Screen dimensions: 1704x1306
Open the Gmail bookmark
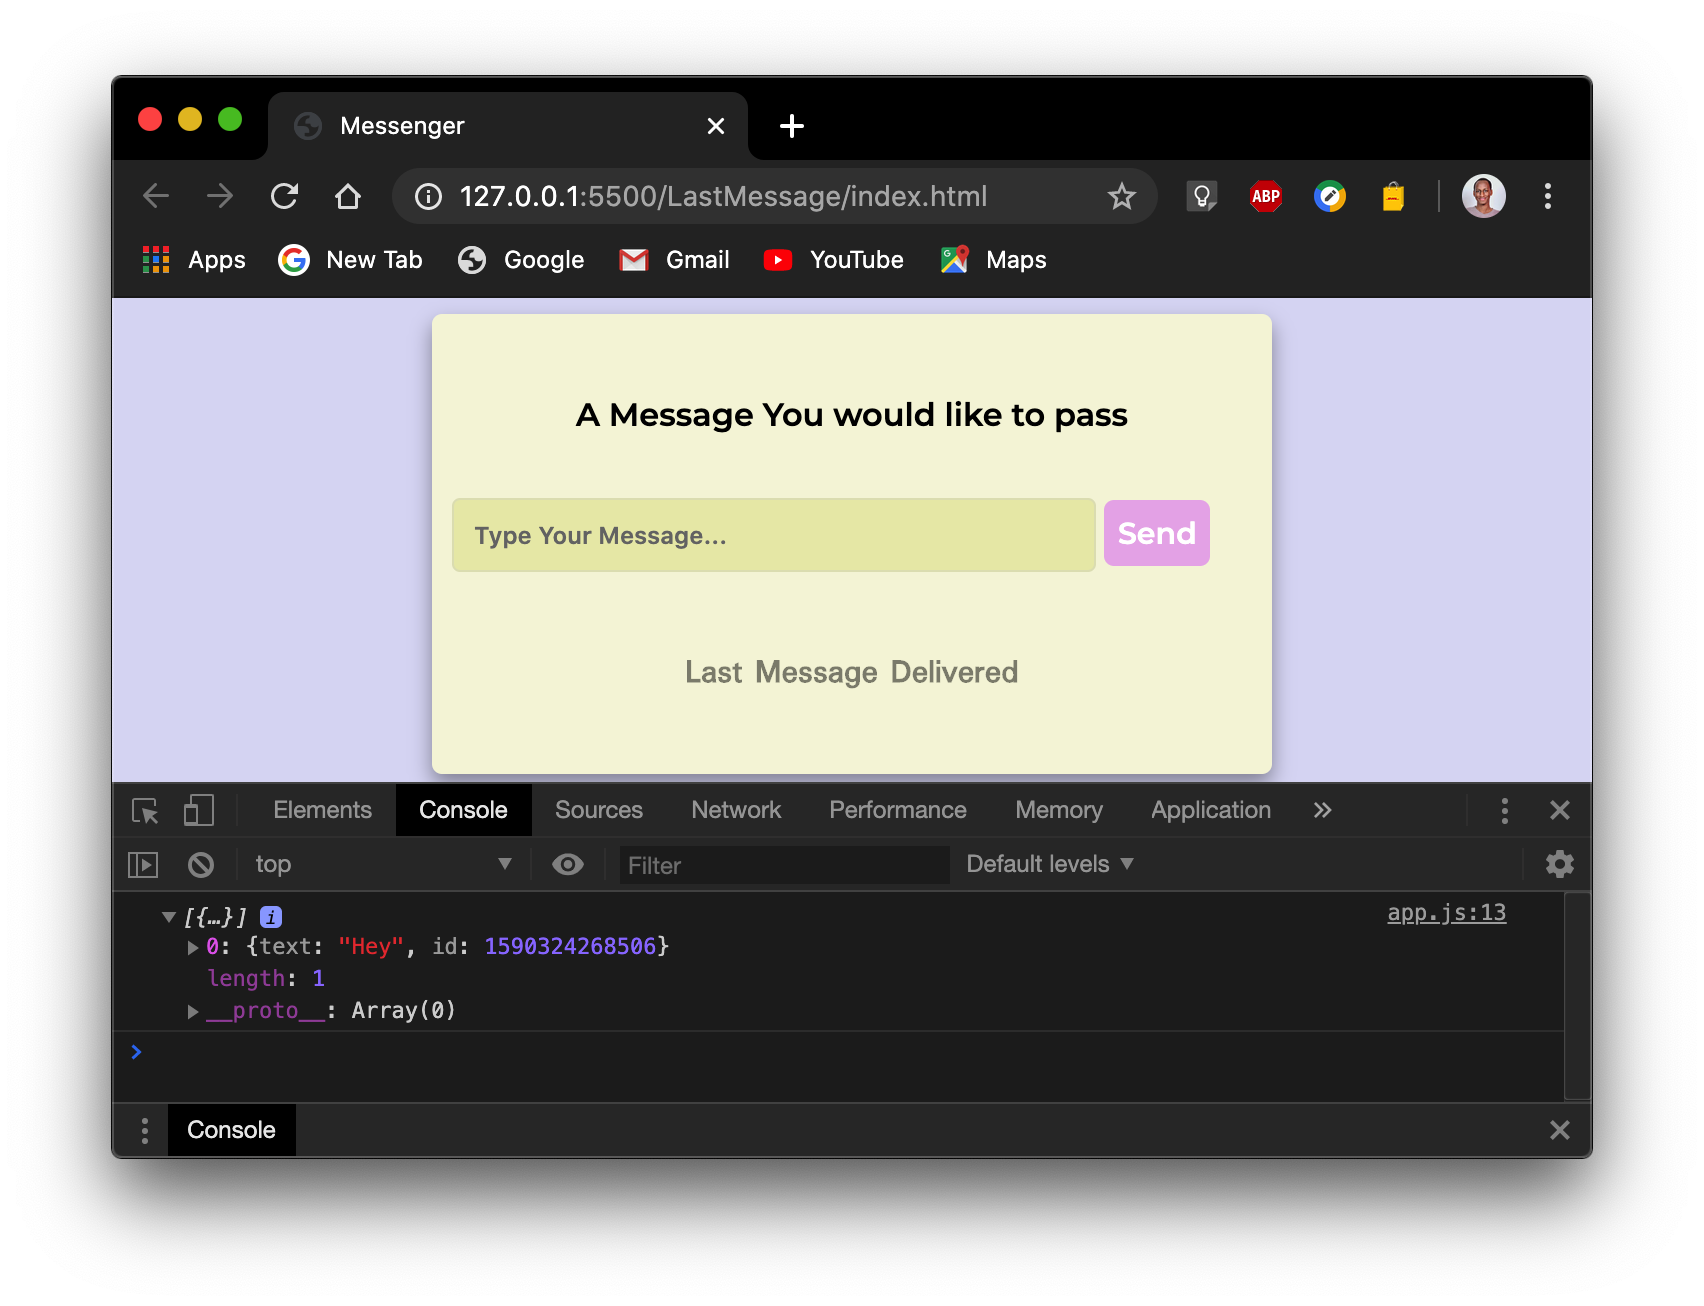674,260
